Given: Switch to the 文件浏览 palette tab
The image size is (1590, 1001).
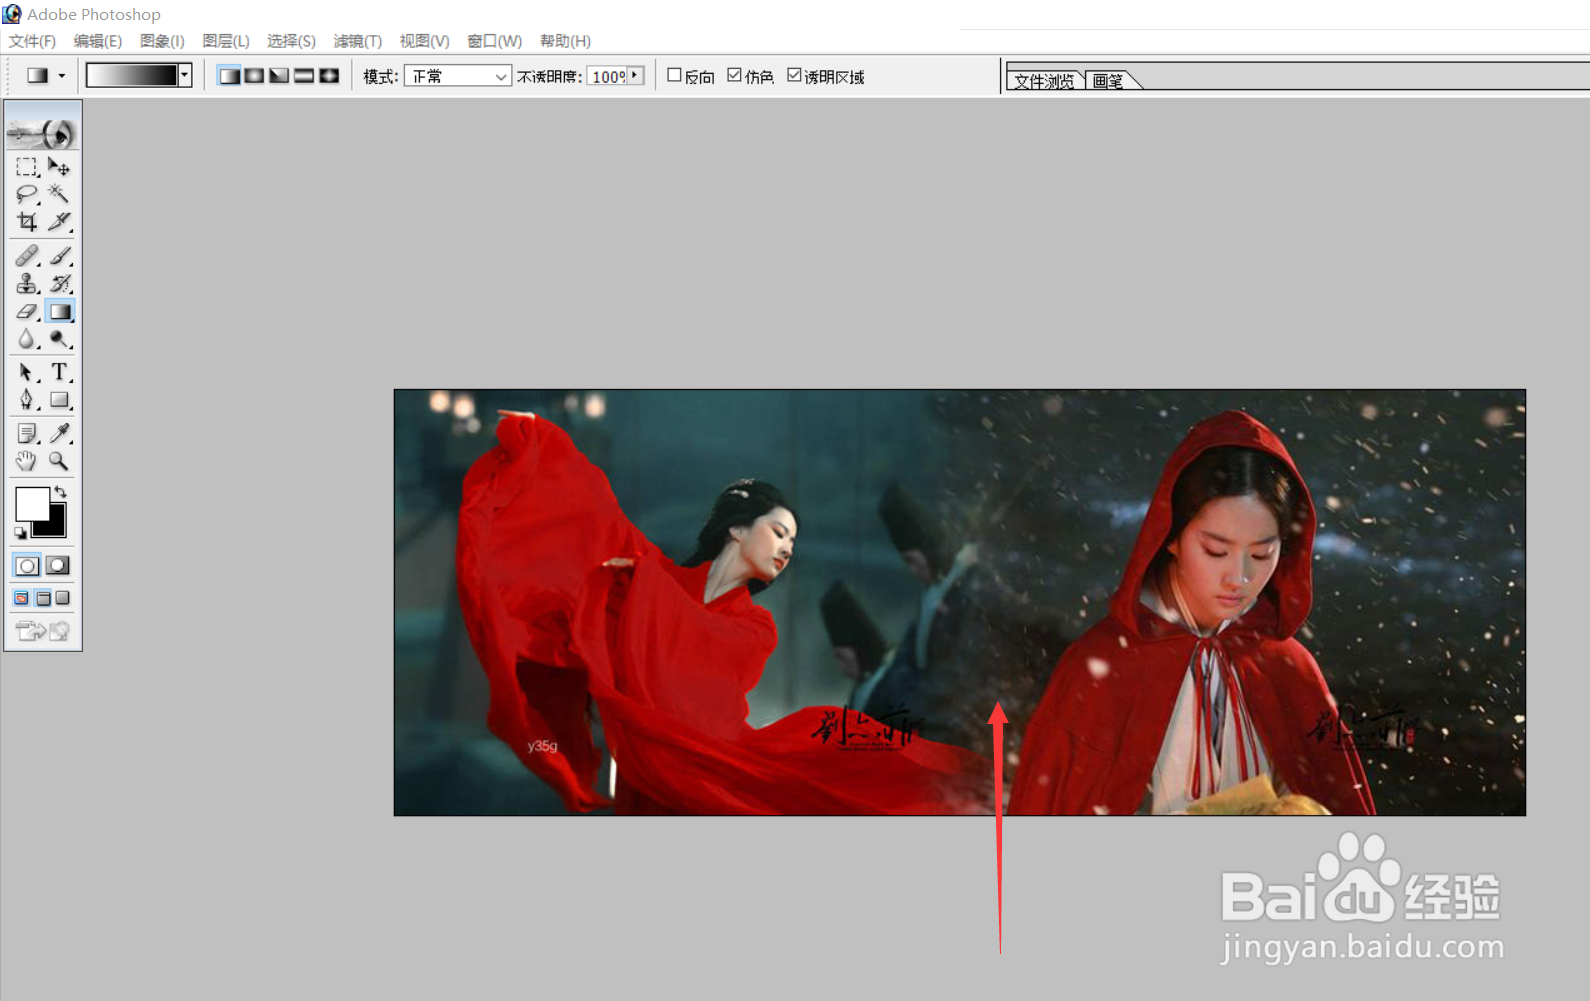Looking at the screenshot, I should [x=1044, y=81].
